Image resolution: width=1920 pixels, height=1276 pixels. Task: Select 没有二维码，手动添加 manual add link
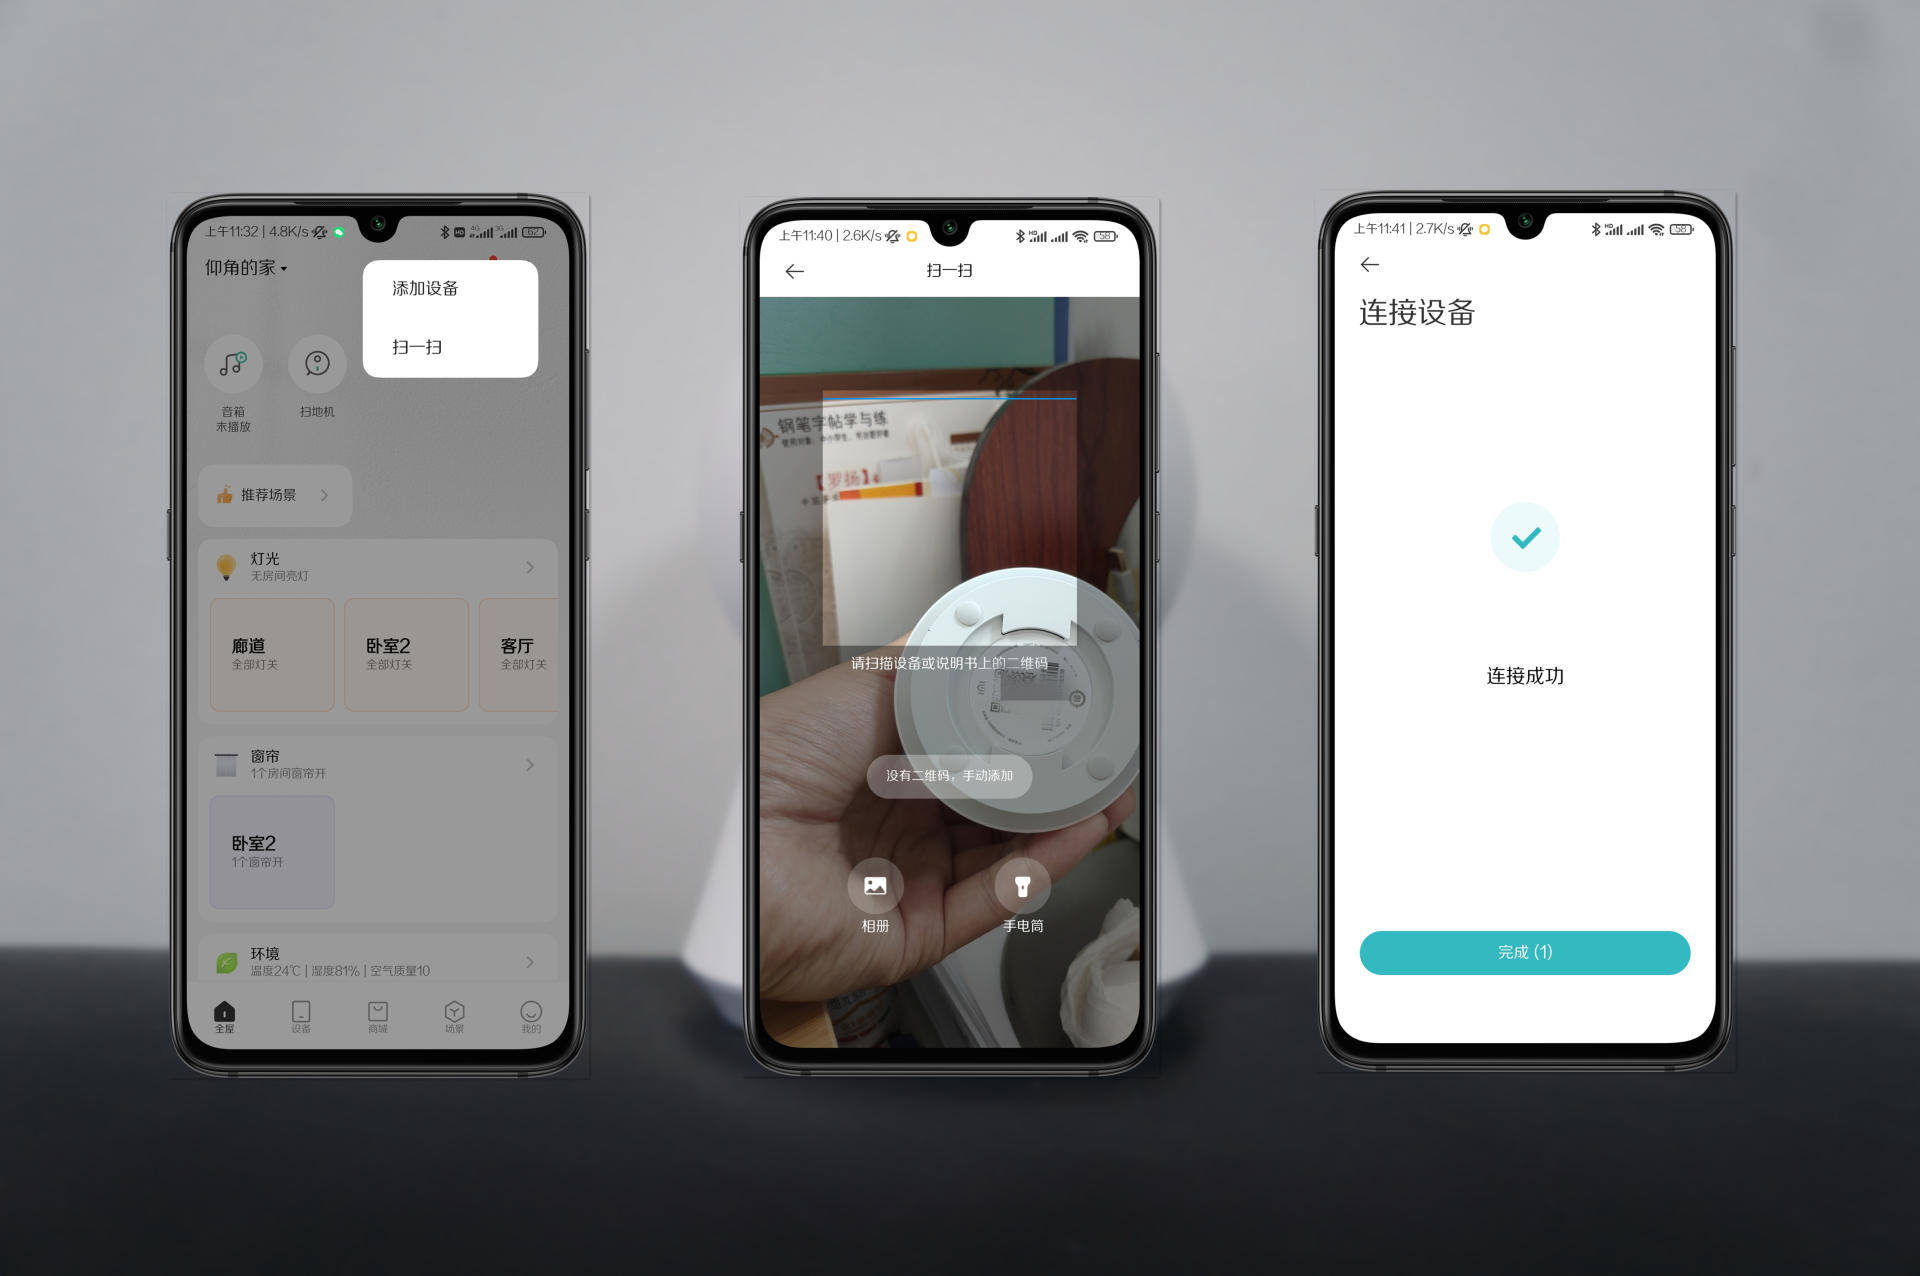[x=949, y=776]
